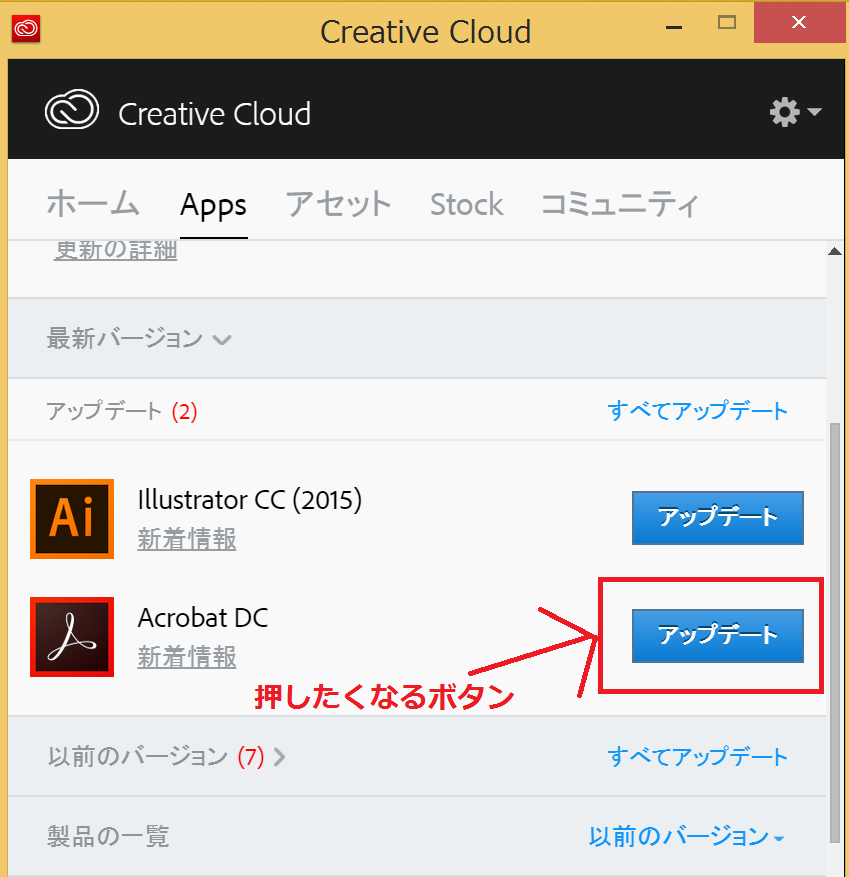Open 新着情報 under Illustrator CC
The height and width of the screenshot is (877, 849).
coord(187,539)
